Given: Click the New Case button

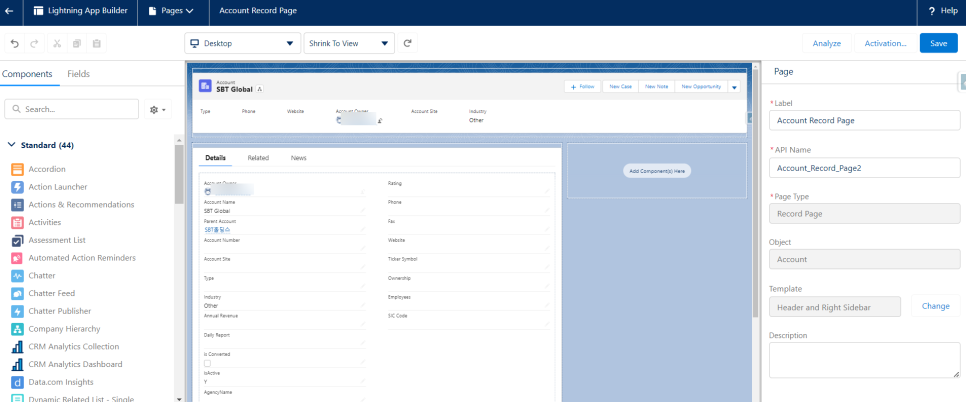Looking at the screenshot, I should tap(620, 87).
